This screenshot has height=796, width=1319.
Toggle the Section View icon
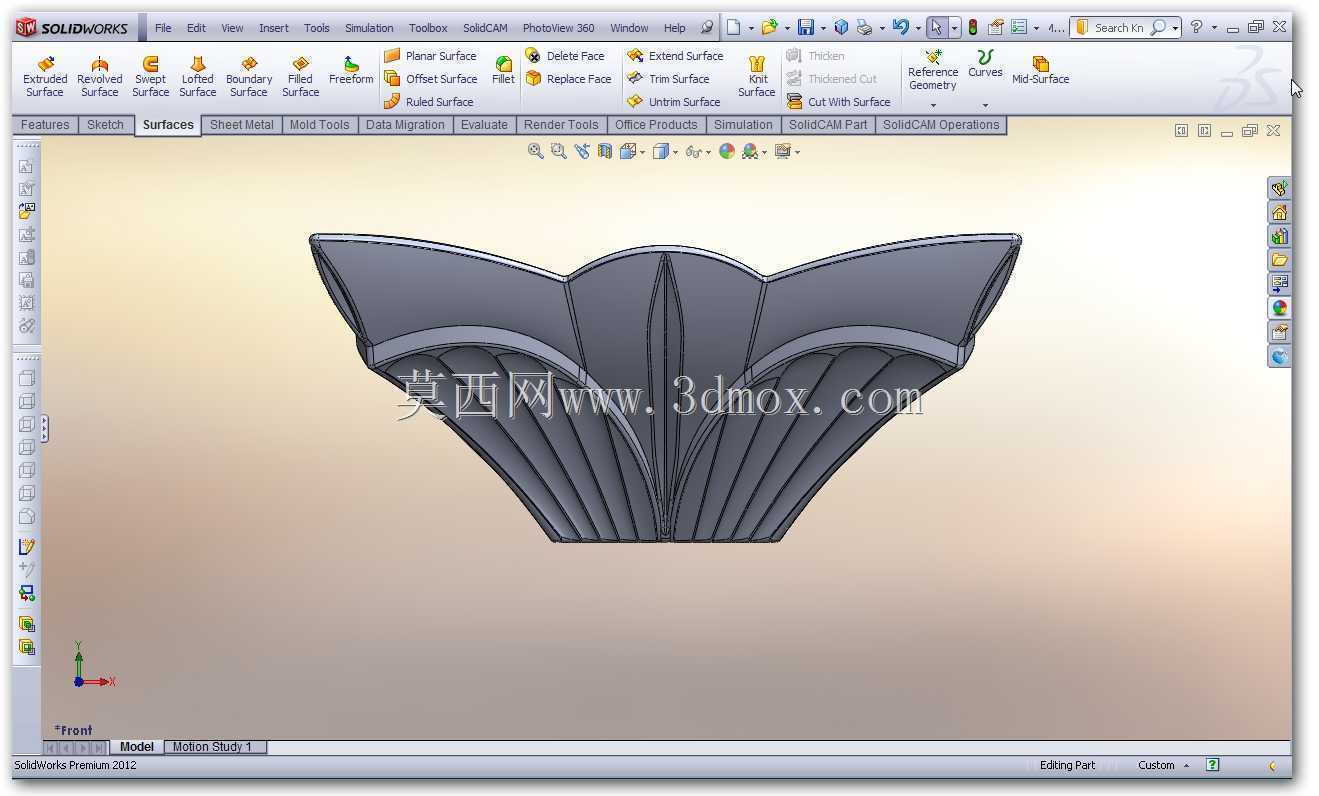point(605,151)
